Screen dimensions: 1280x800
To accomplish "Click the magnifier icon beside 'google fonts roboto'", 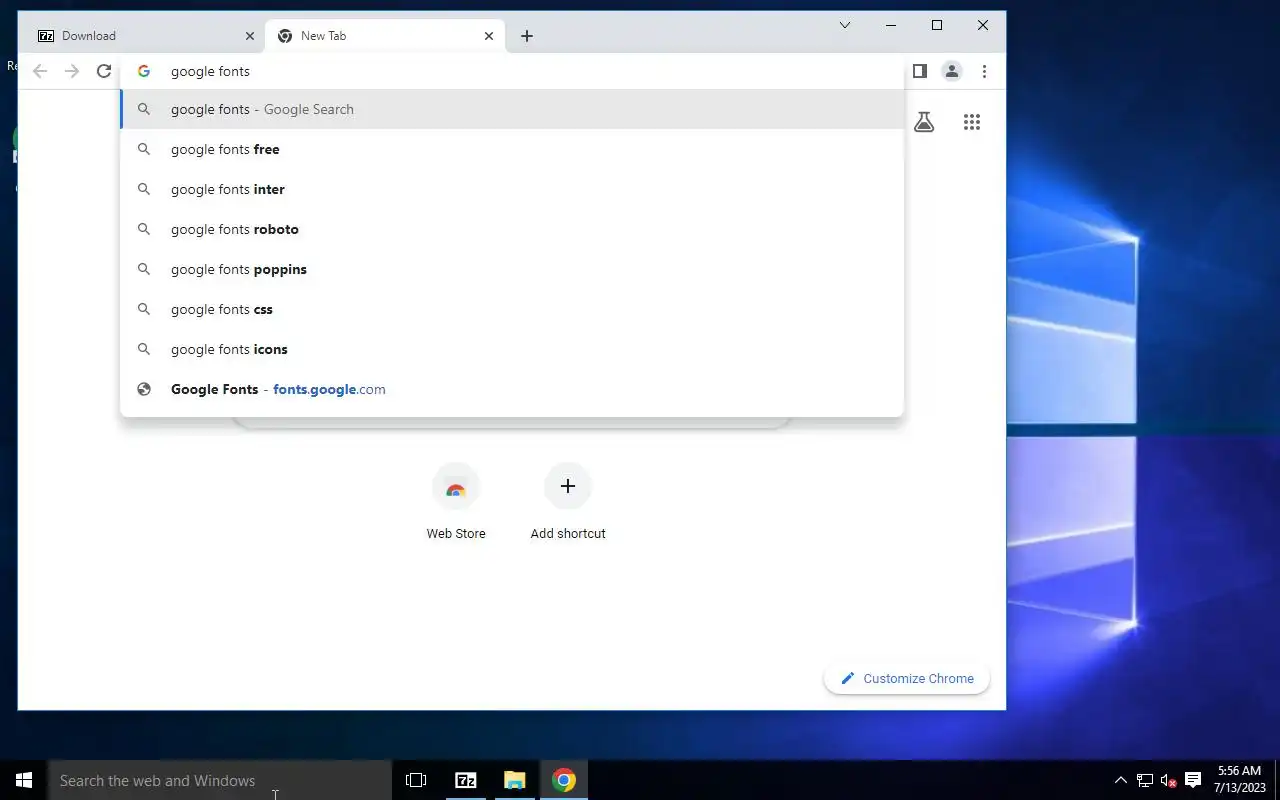I will click(144, 229).
